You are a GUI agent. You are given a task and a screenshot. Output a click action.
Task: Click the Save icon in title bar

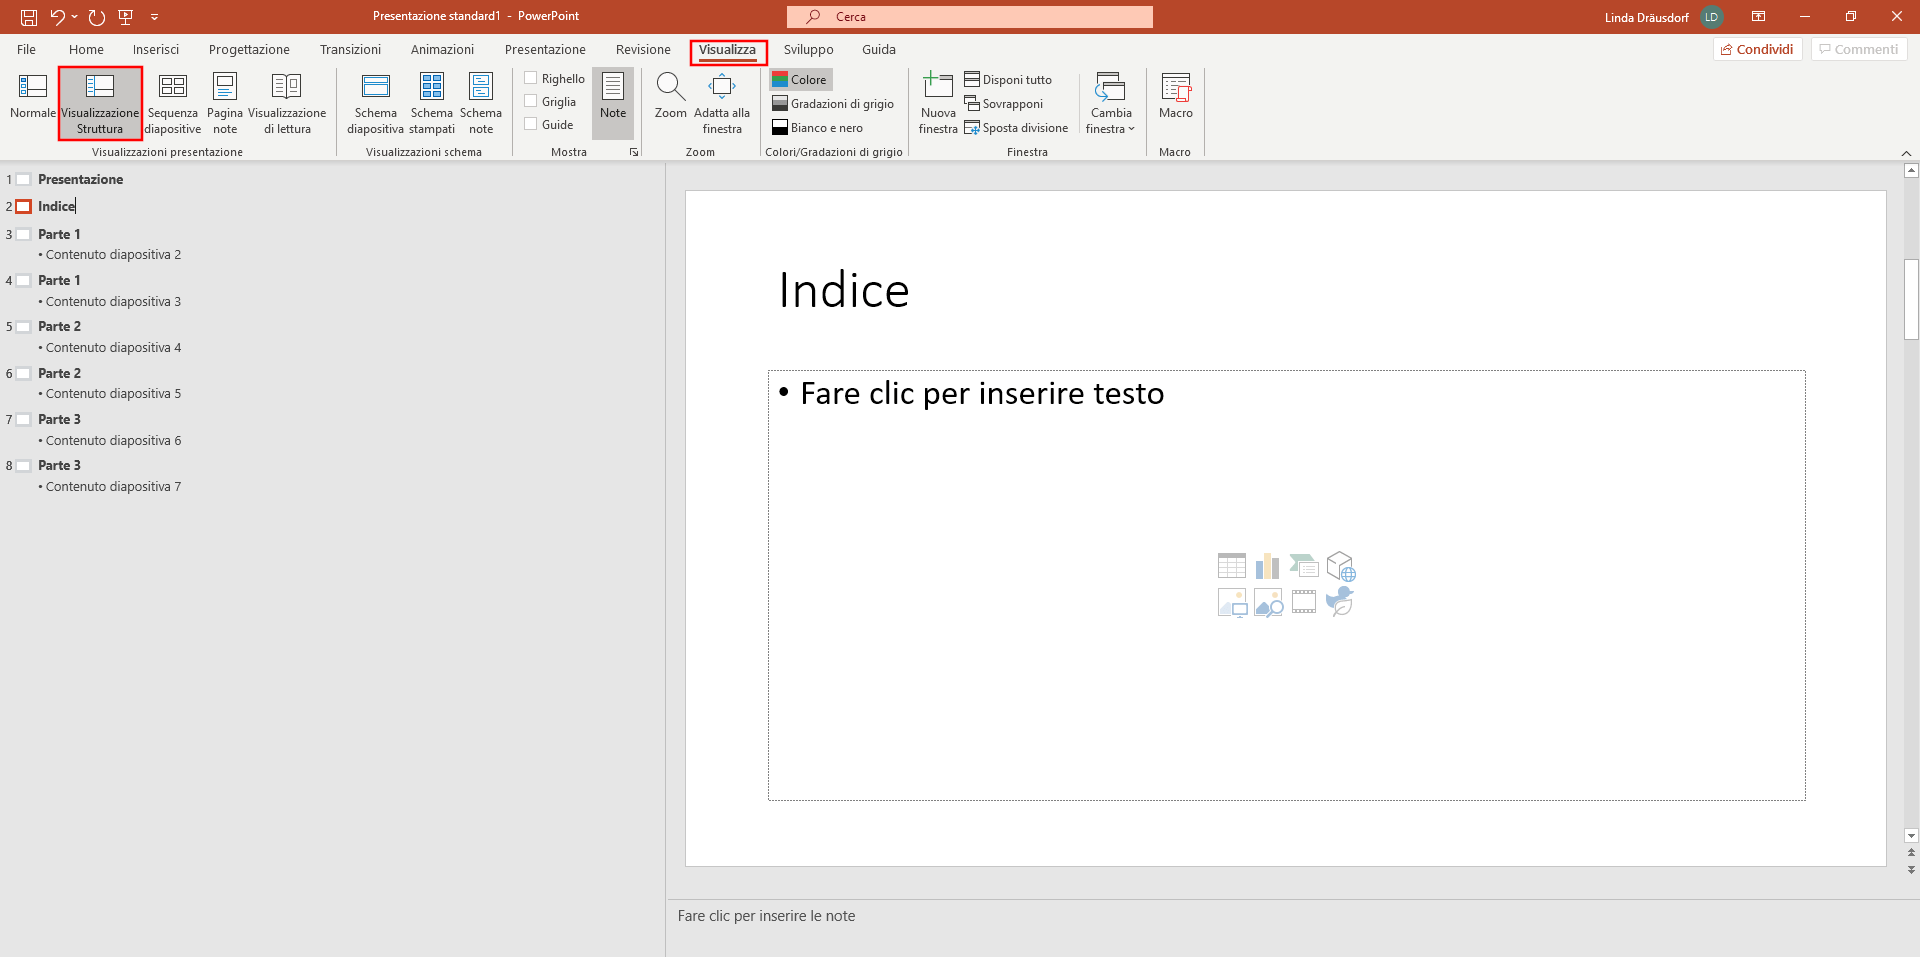pos(29,17)
